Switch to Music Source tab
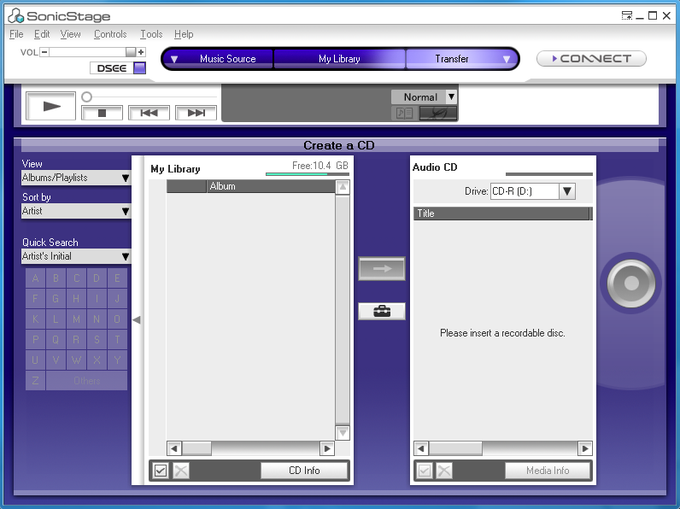The width and height of the screenshot is (680, 509). click(x=228, y=59)
